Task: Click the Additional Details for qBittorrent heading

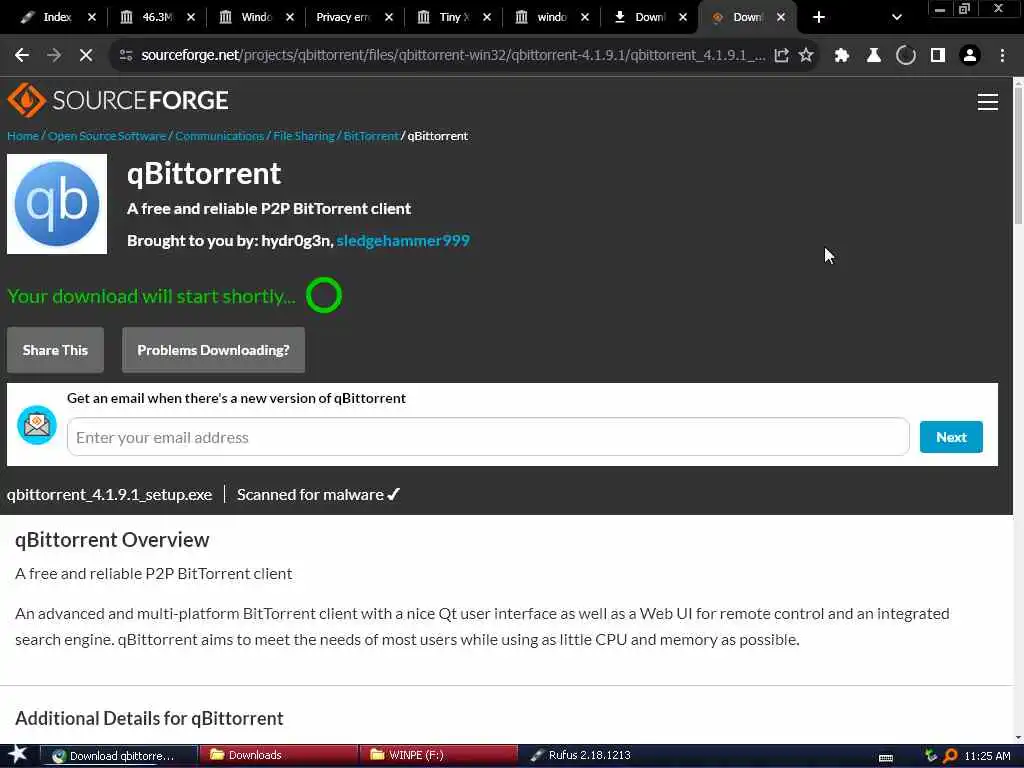Action: coord(149,718)
